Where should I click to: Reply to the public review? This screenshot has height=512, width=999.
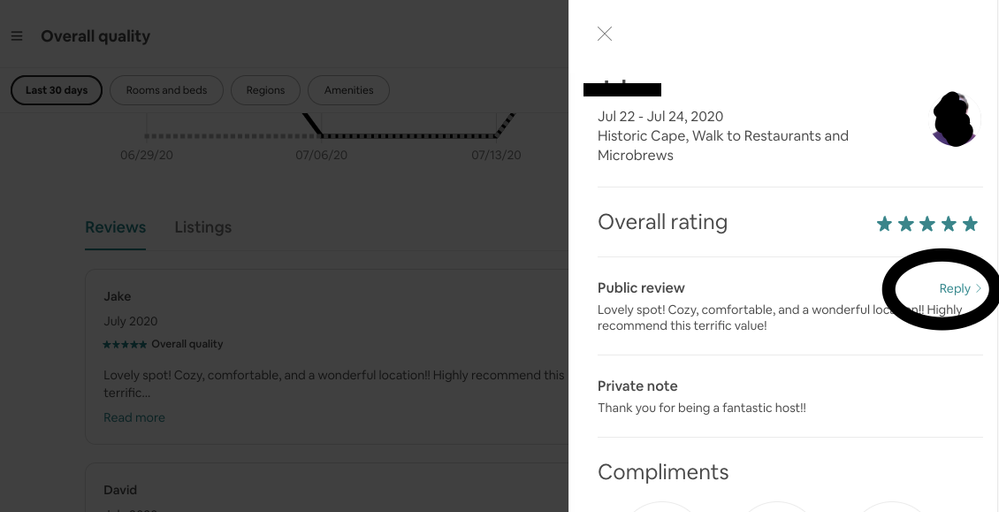pyautogui.click(x=954, y=288)
